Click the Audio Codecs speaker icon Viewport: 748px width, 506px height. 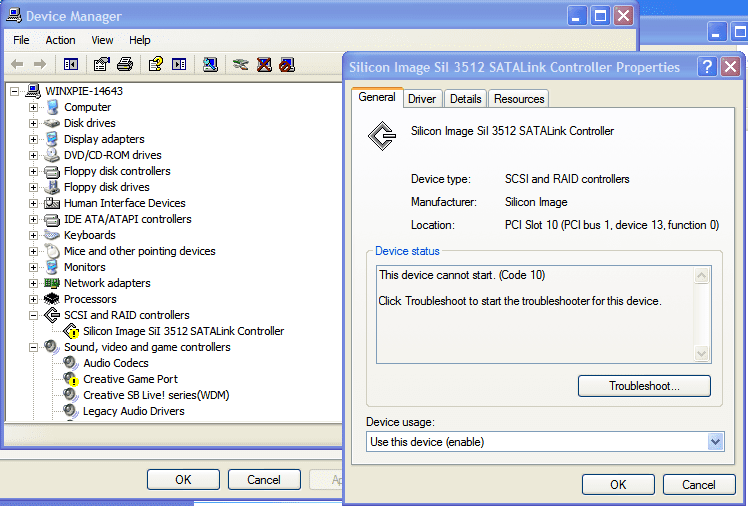pos(71,363)
